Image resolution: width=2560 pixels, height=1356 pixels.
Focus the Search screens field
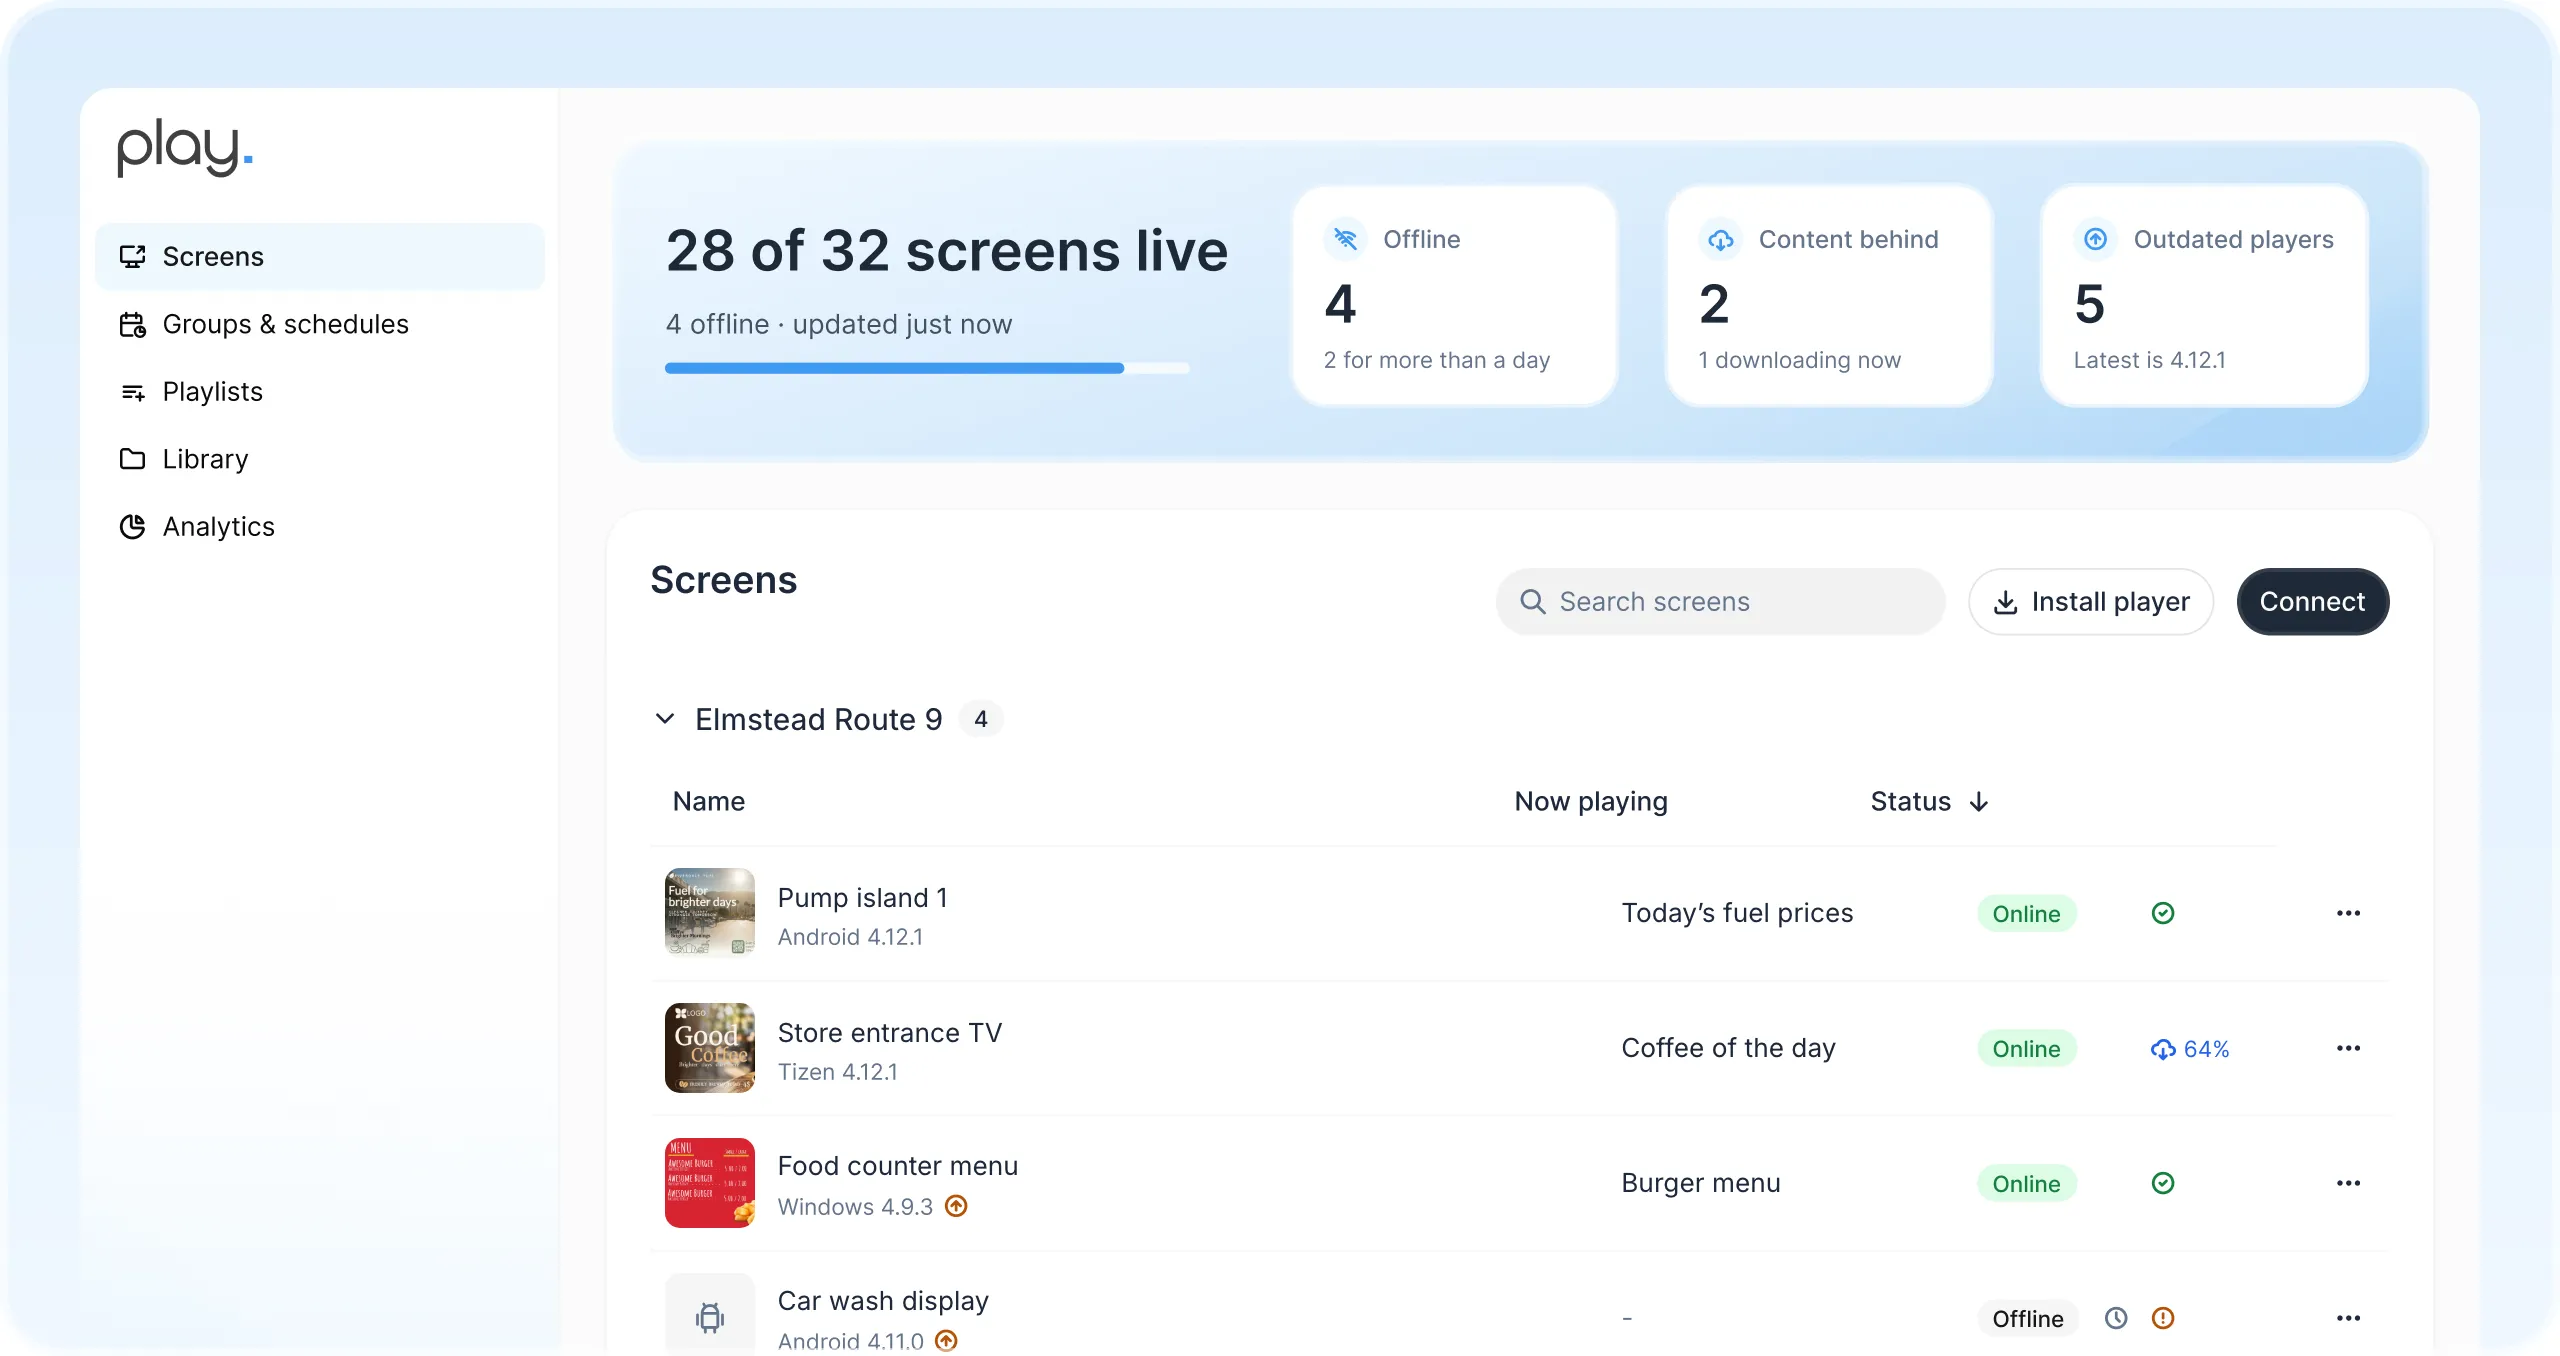pyautogui.click(x=1720, y=601)
